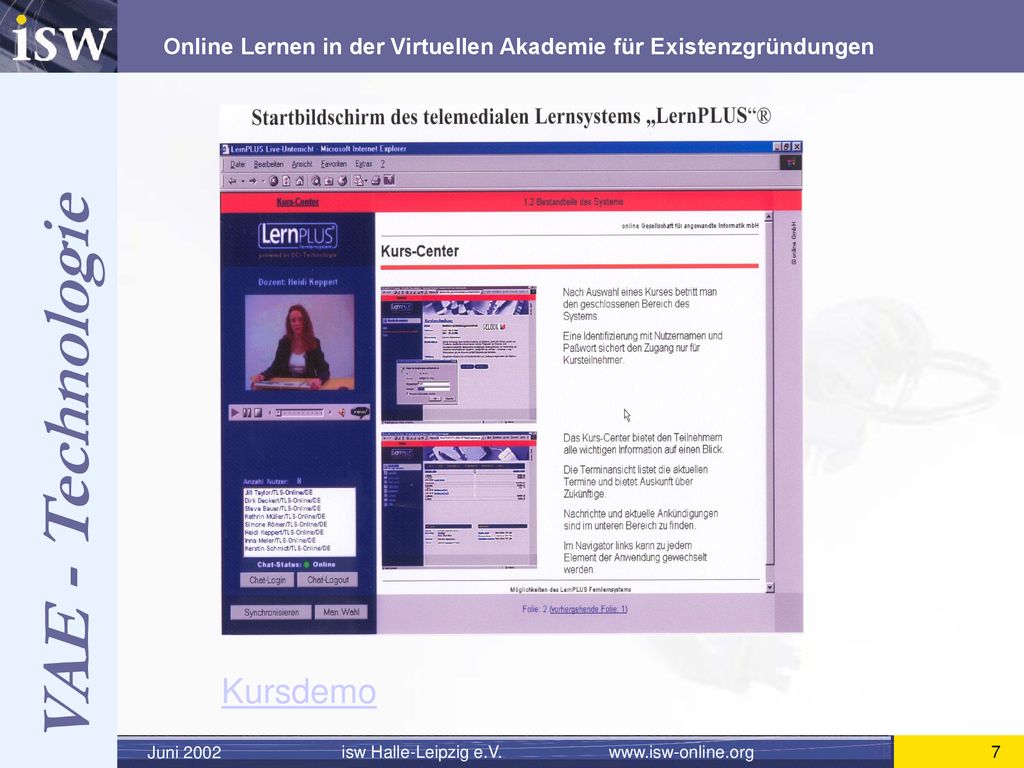Screen dimensions: 1024x768
Task: Click the 1.2 Bestandteile des Systems title
Action: 573,202
